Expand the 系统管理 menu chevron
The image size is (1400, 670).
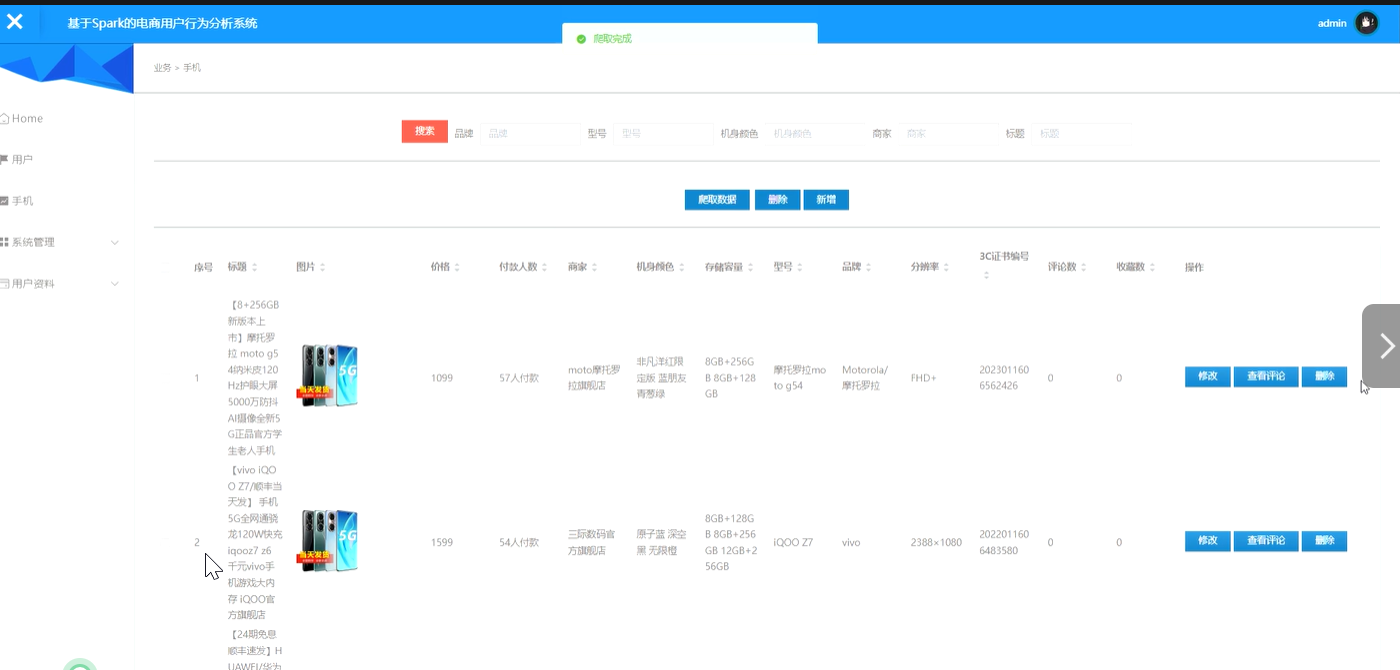point(115,242)
